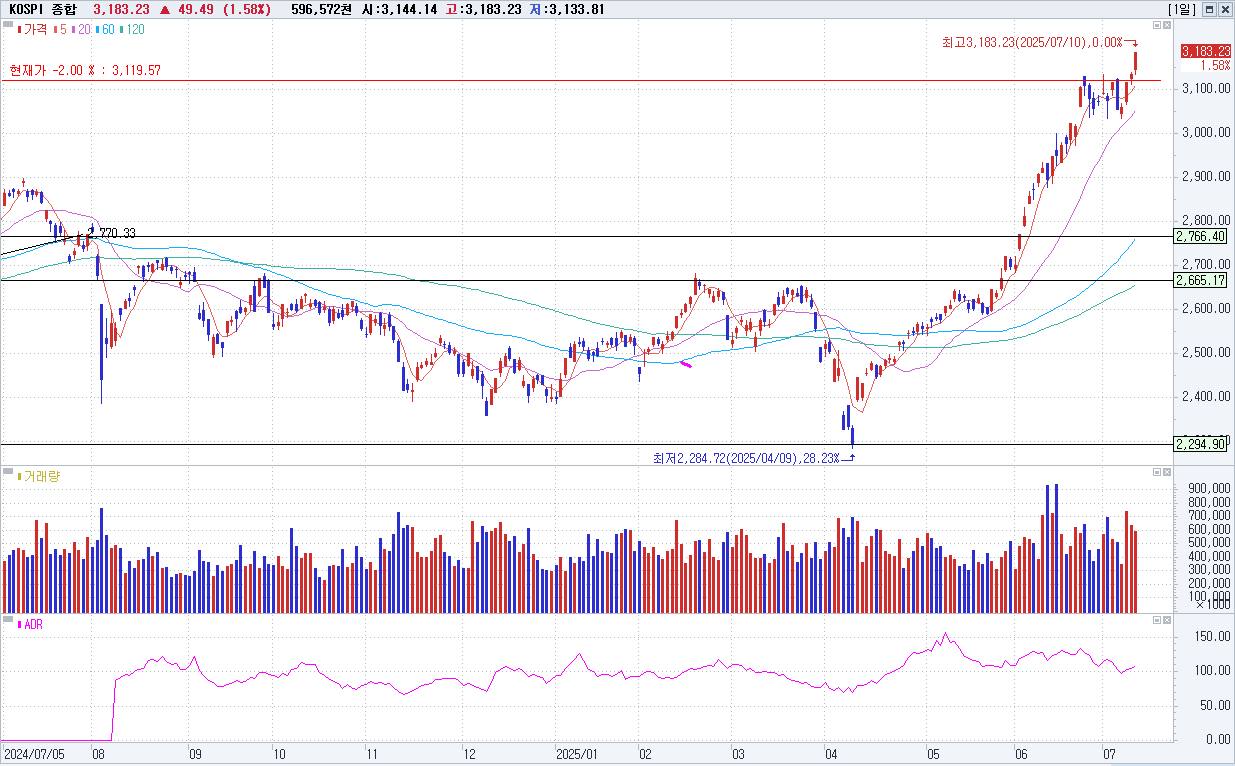The height and width of the screenshot is (766, 1235).
Task: Click the 최저2,284.72(2025/04/09) annotation
Action: tap(747, 458)
